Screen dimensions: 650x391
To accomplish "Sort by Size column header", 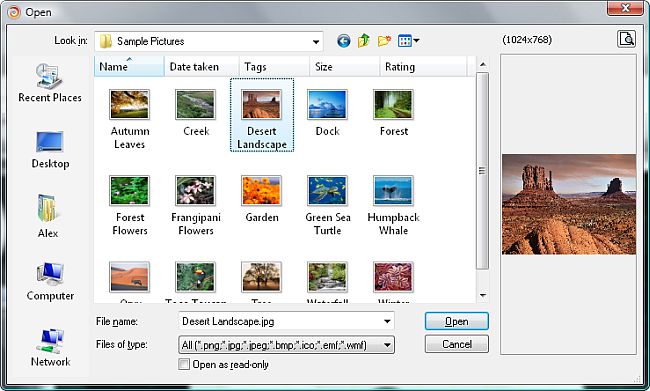I will pos(344,67).
